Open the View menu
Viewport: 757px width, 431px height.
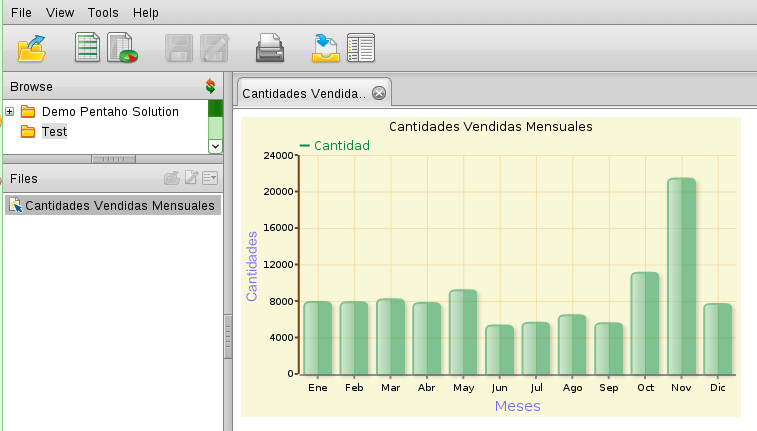pyautogui.click(x=60, y=13)
